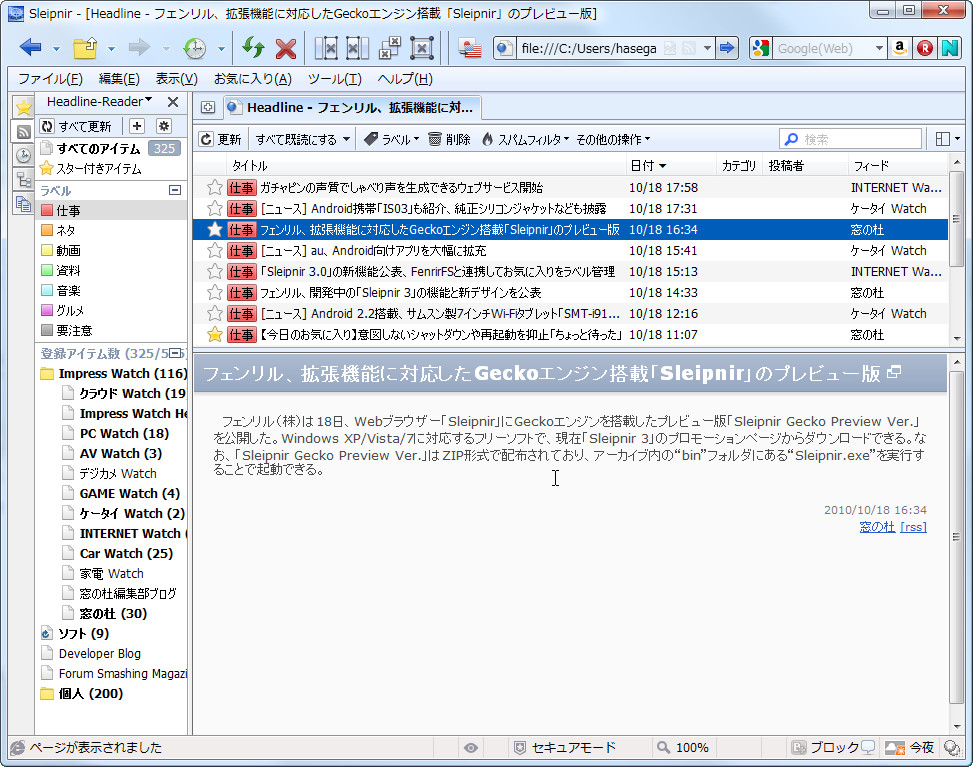Open the history clock sidebar panel
The height and width of the screenshot is (767, 973).
24,155
